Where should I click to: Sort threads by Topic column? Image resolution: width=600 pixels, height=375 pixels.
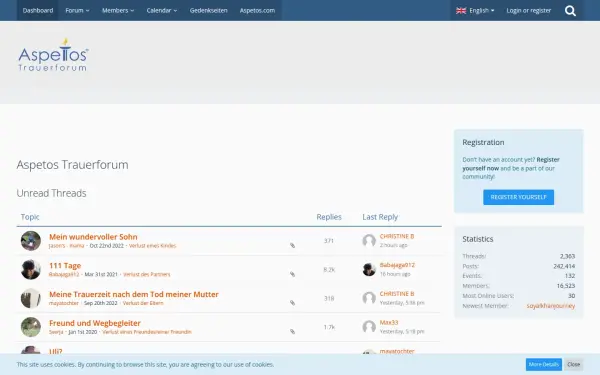30,217
